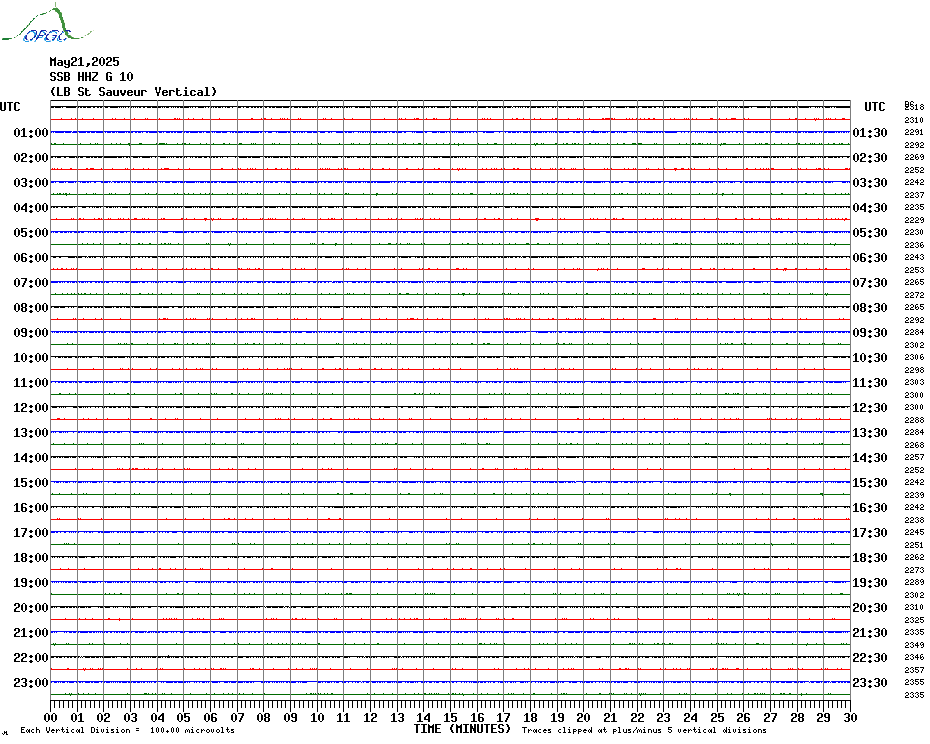Click minute 05 on the bottom time axis
Screen dimensions: 930x744
(x=184, y=717)
